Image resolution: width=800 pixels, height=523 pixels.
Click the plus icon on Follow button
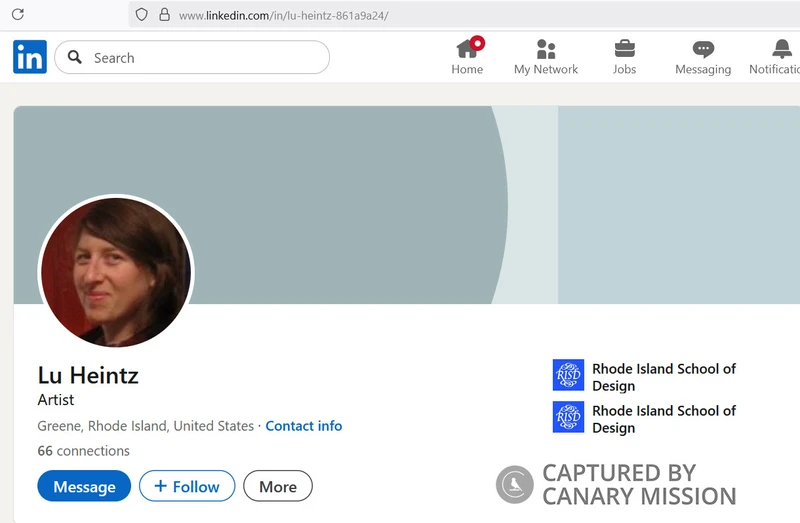tap(160, 486)
